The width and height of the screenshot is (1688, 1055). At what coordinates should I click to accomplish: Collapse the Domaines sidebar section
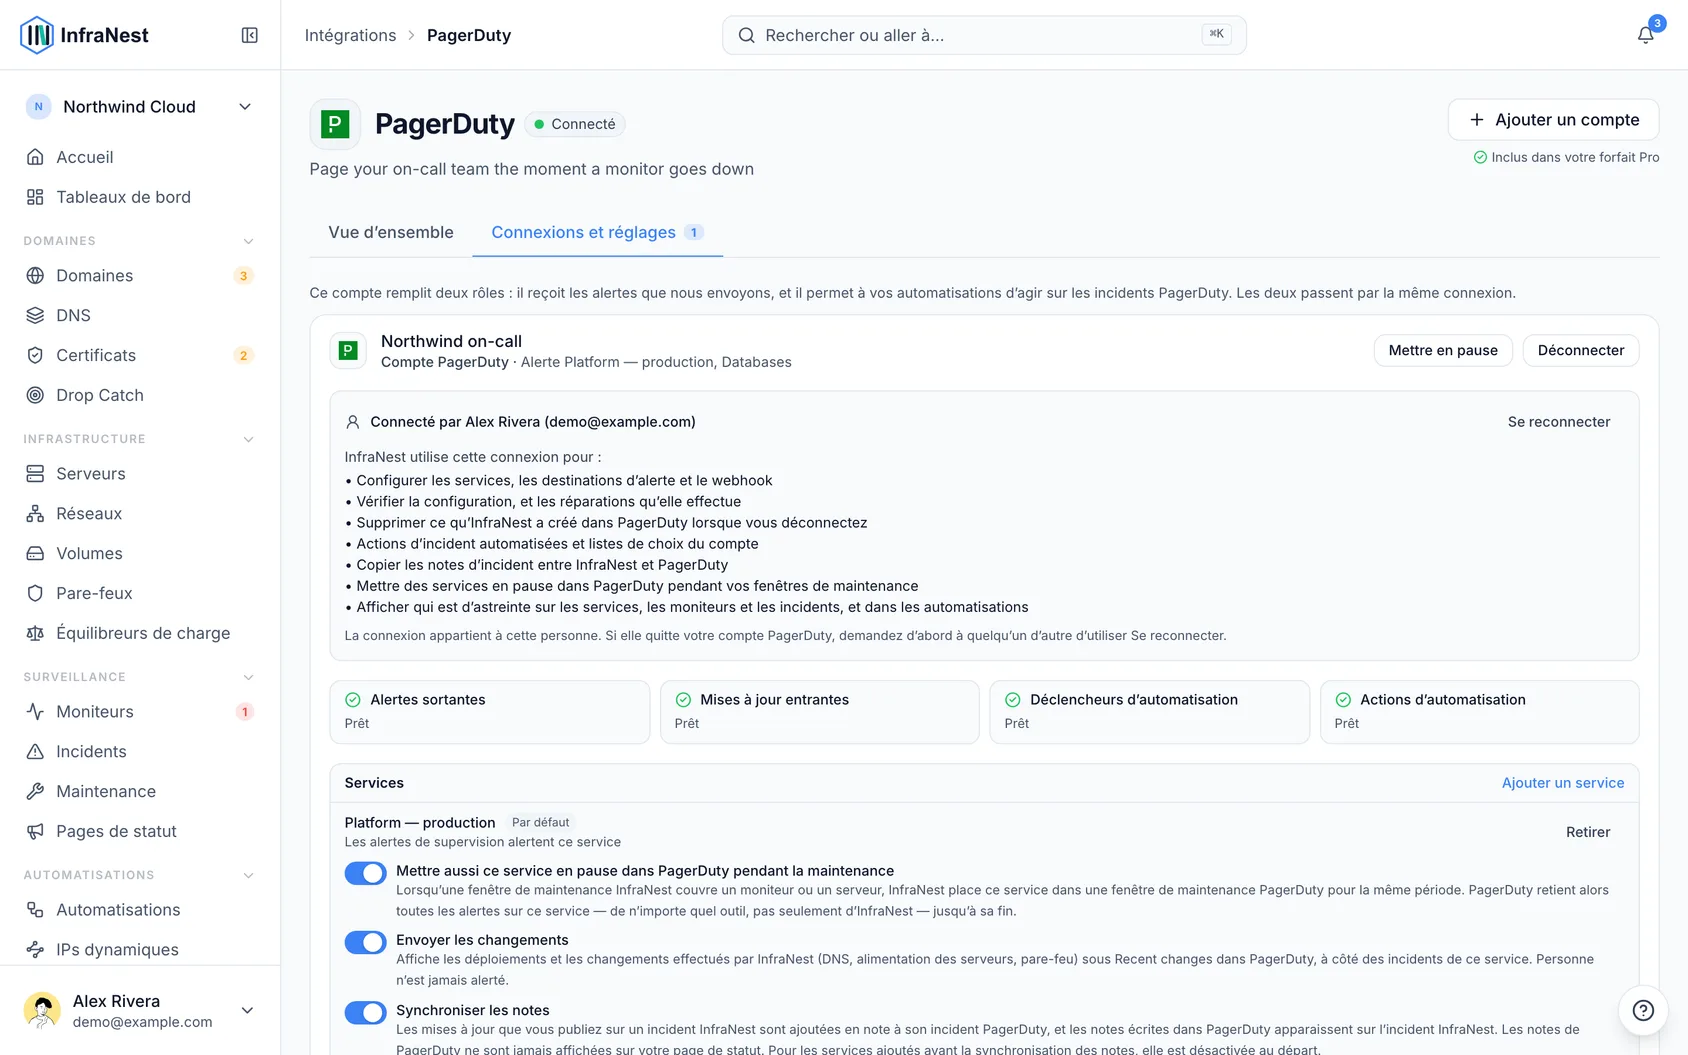[x=248, y=241]
